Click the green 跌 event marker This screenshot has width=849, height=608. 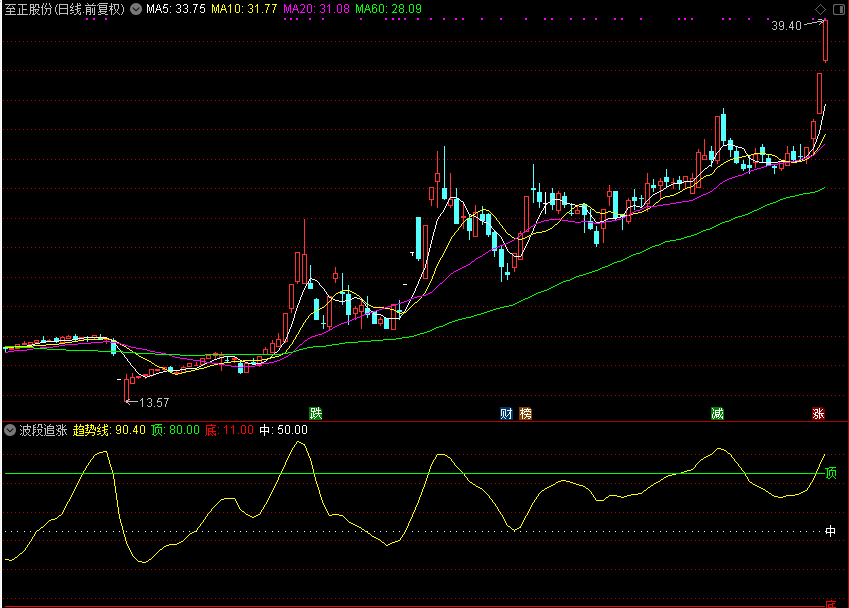316,414
